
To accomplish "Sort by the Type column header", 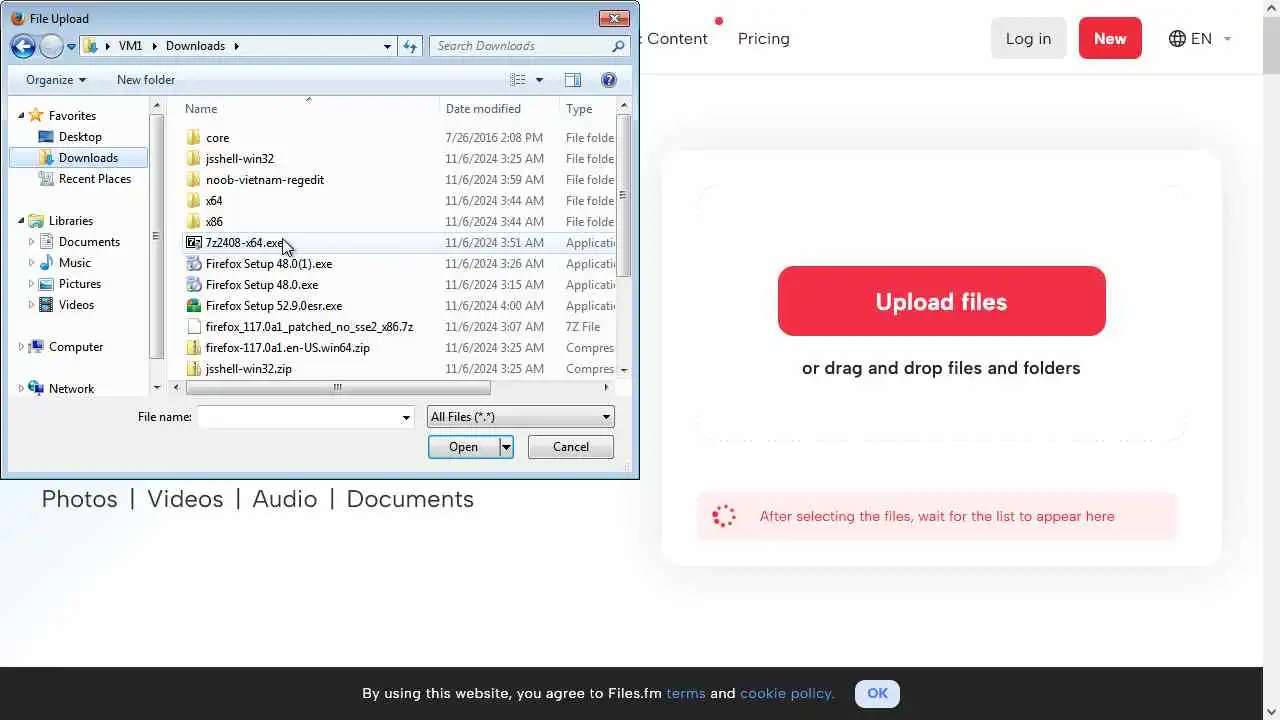I will [x=579, y=109].
